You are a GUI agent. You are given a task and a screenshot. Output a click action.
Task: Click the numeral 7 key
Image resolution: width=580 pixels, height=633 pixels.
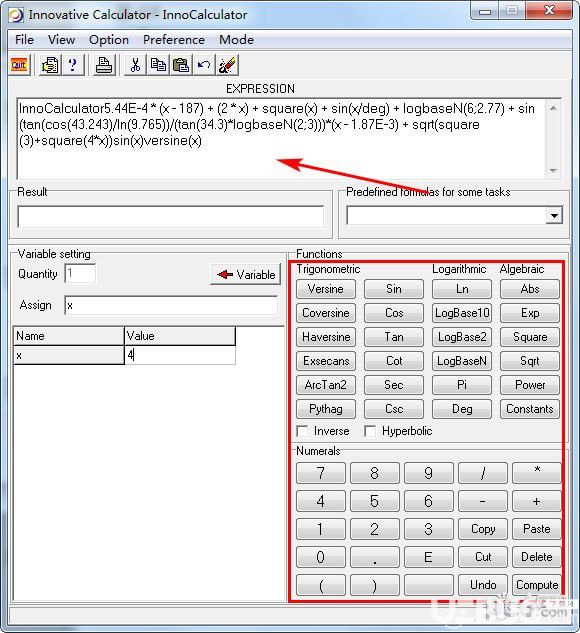321,473
